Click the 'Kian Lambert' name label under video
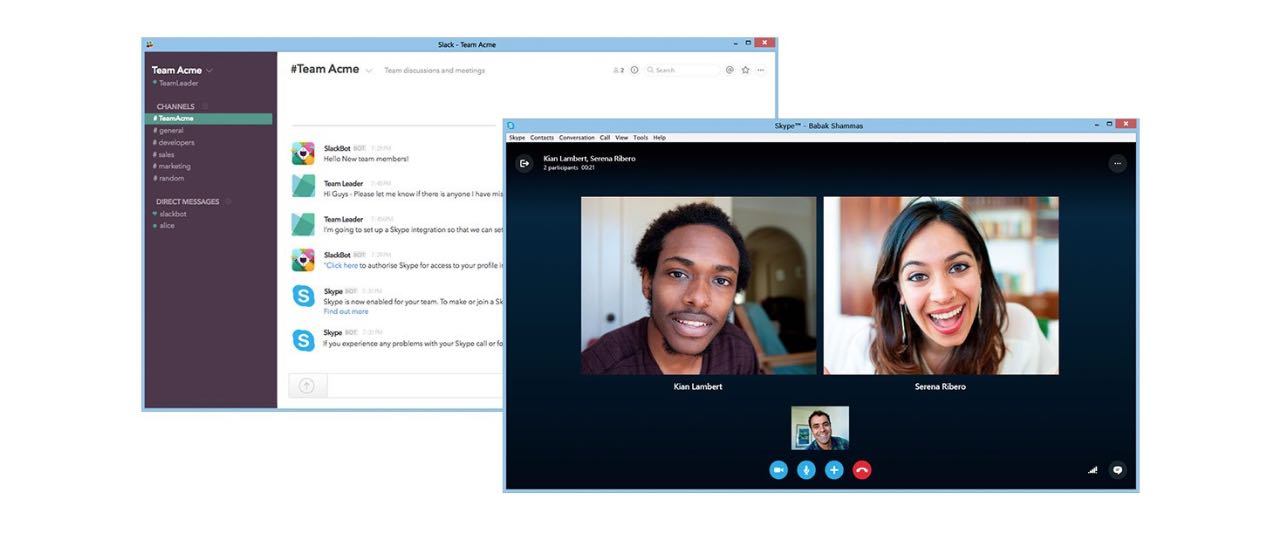The width and height of the screenshot is (1280, 548). tap(698, 386)
